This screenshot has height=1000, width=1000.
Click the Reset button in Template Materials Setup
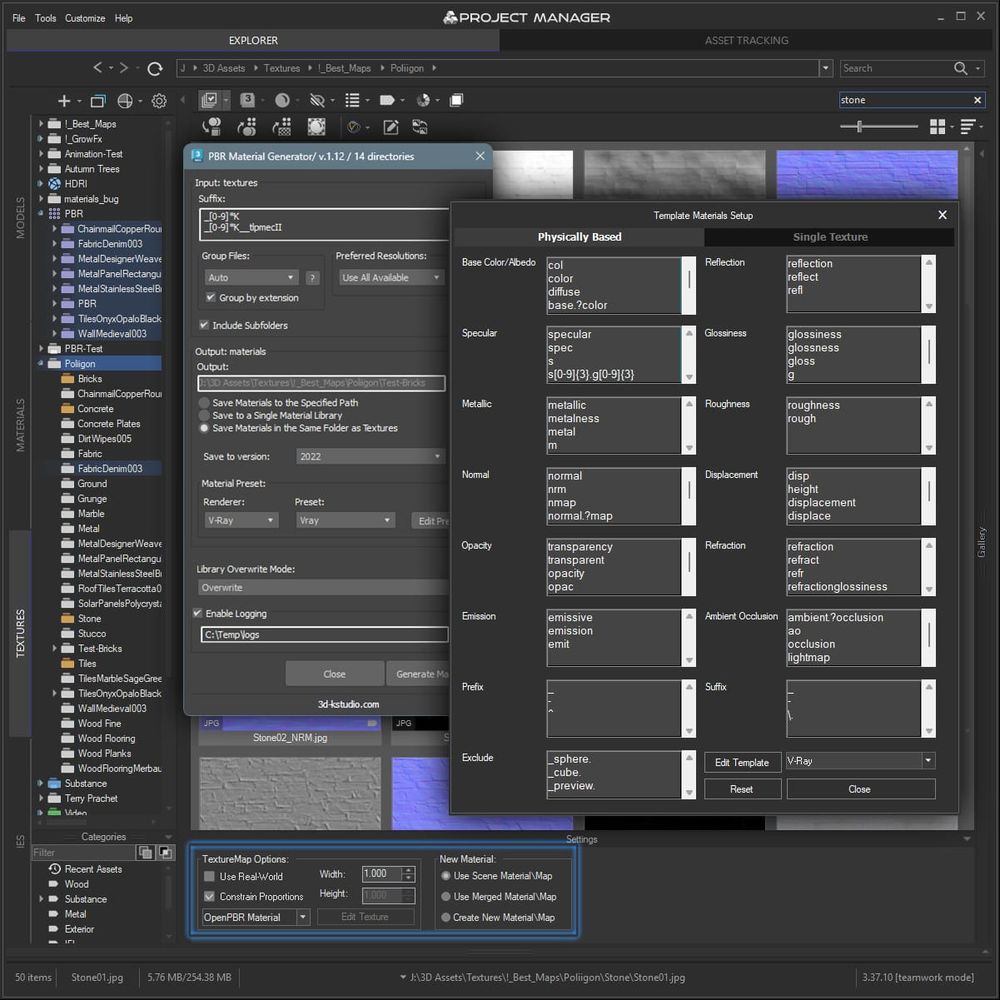pyautogui.click(x=742, y=789)
